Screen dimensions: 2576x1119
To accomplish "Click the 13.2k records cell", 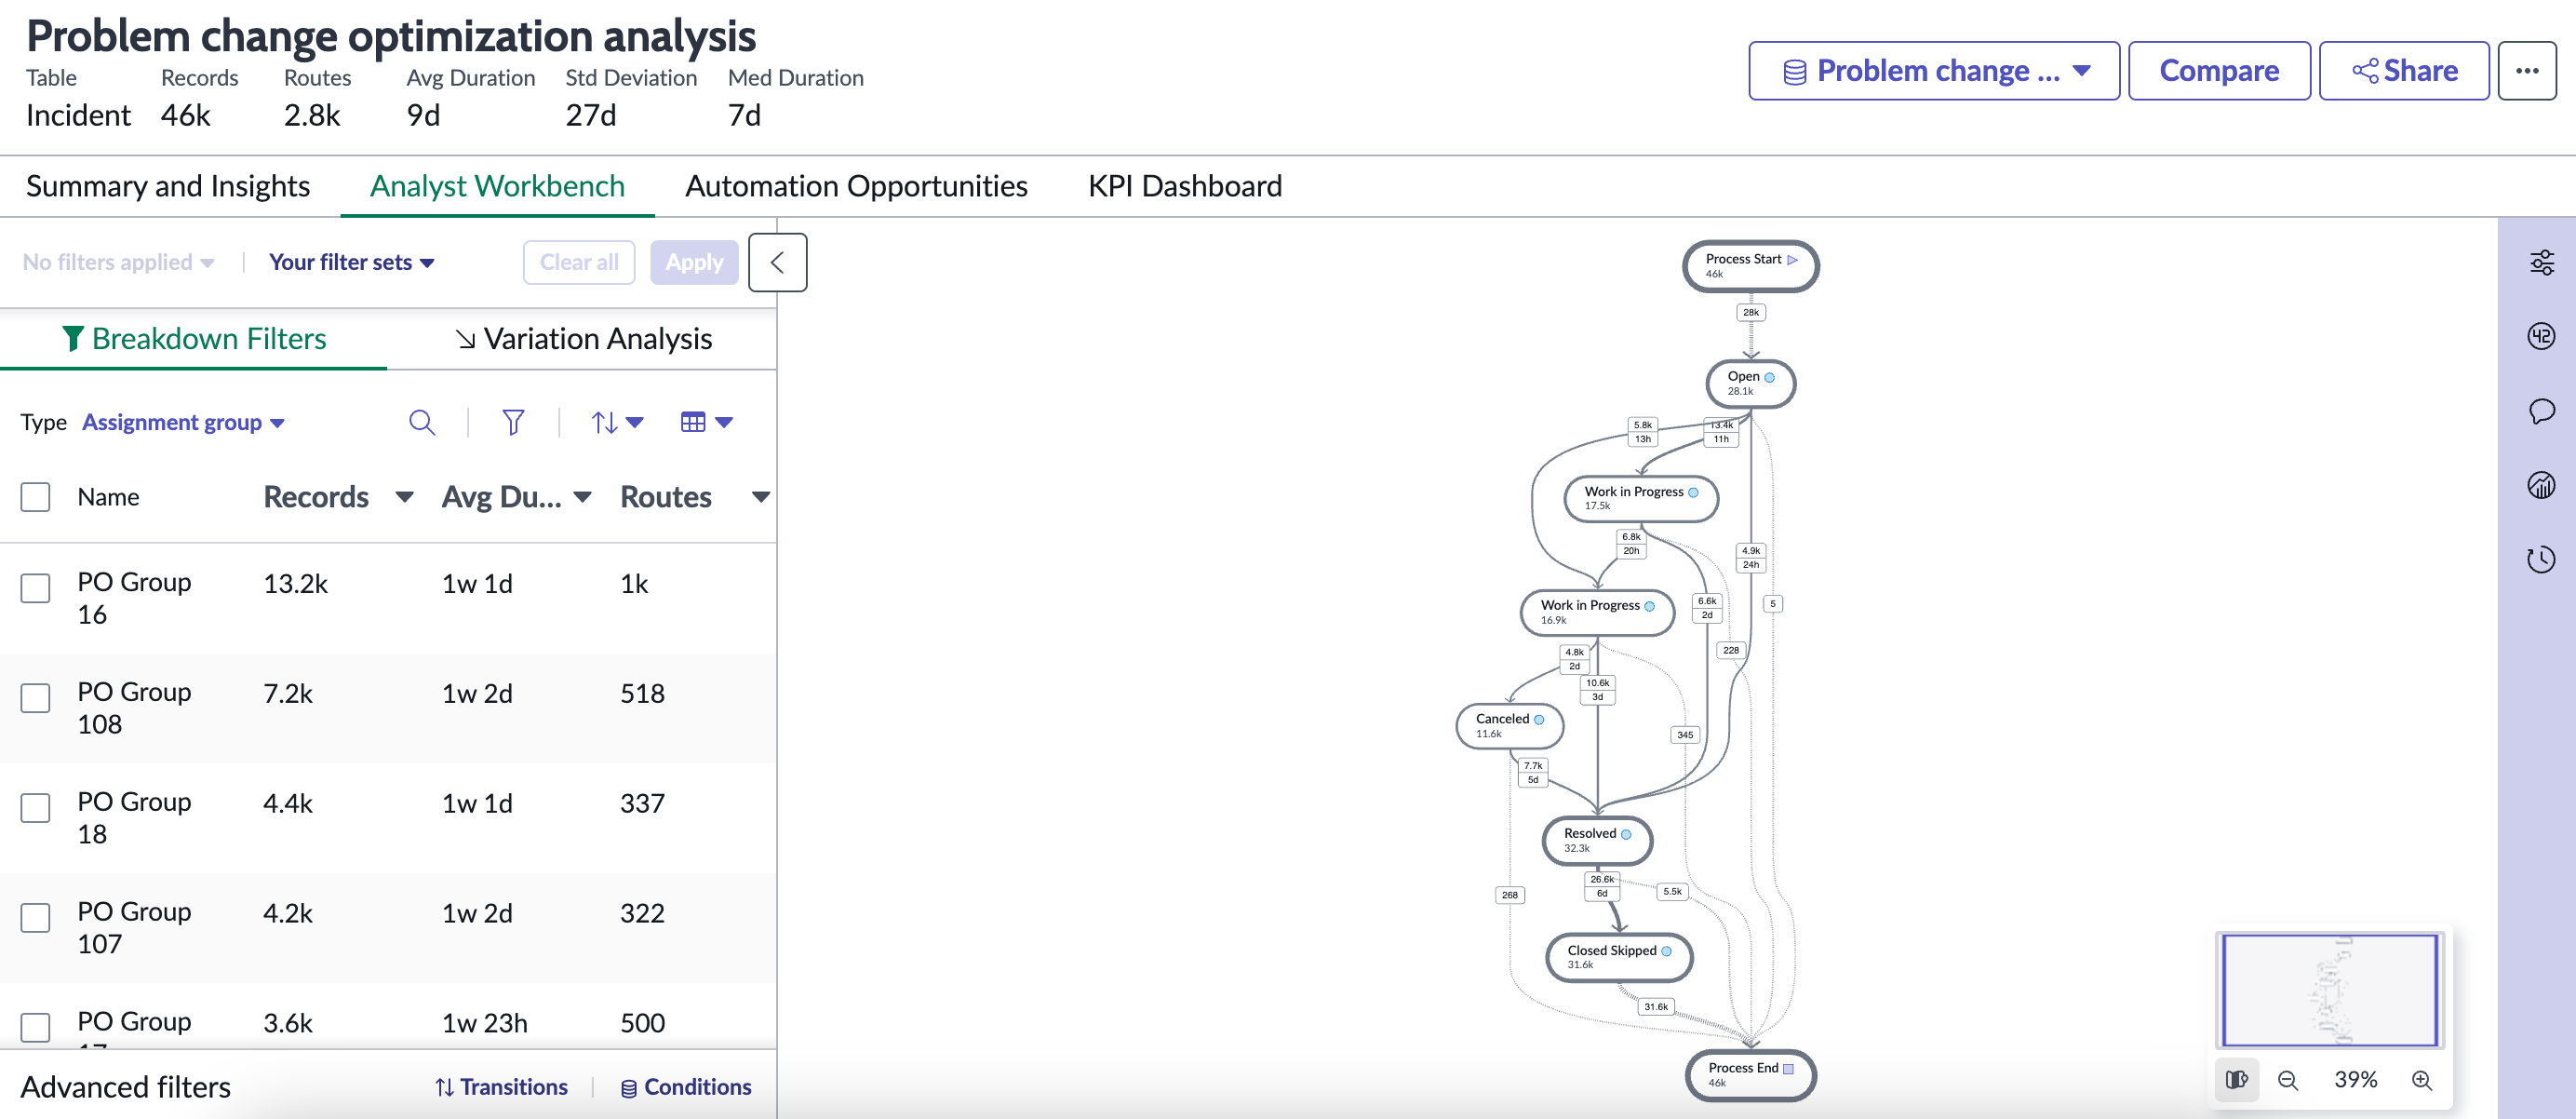I will 295,584.
